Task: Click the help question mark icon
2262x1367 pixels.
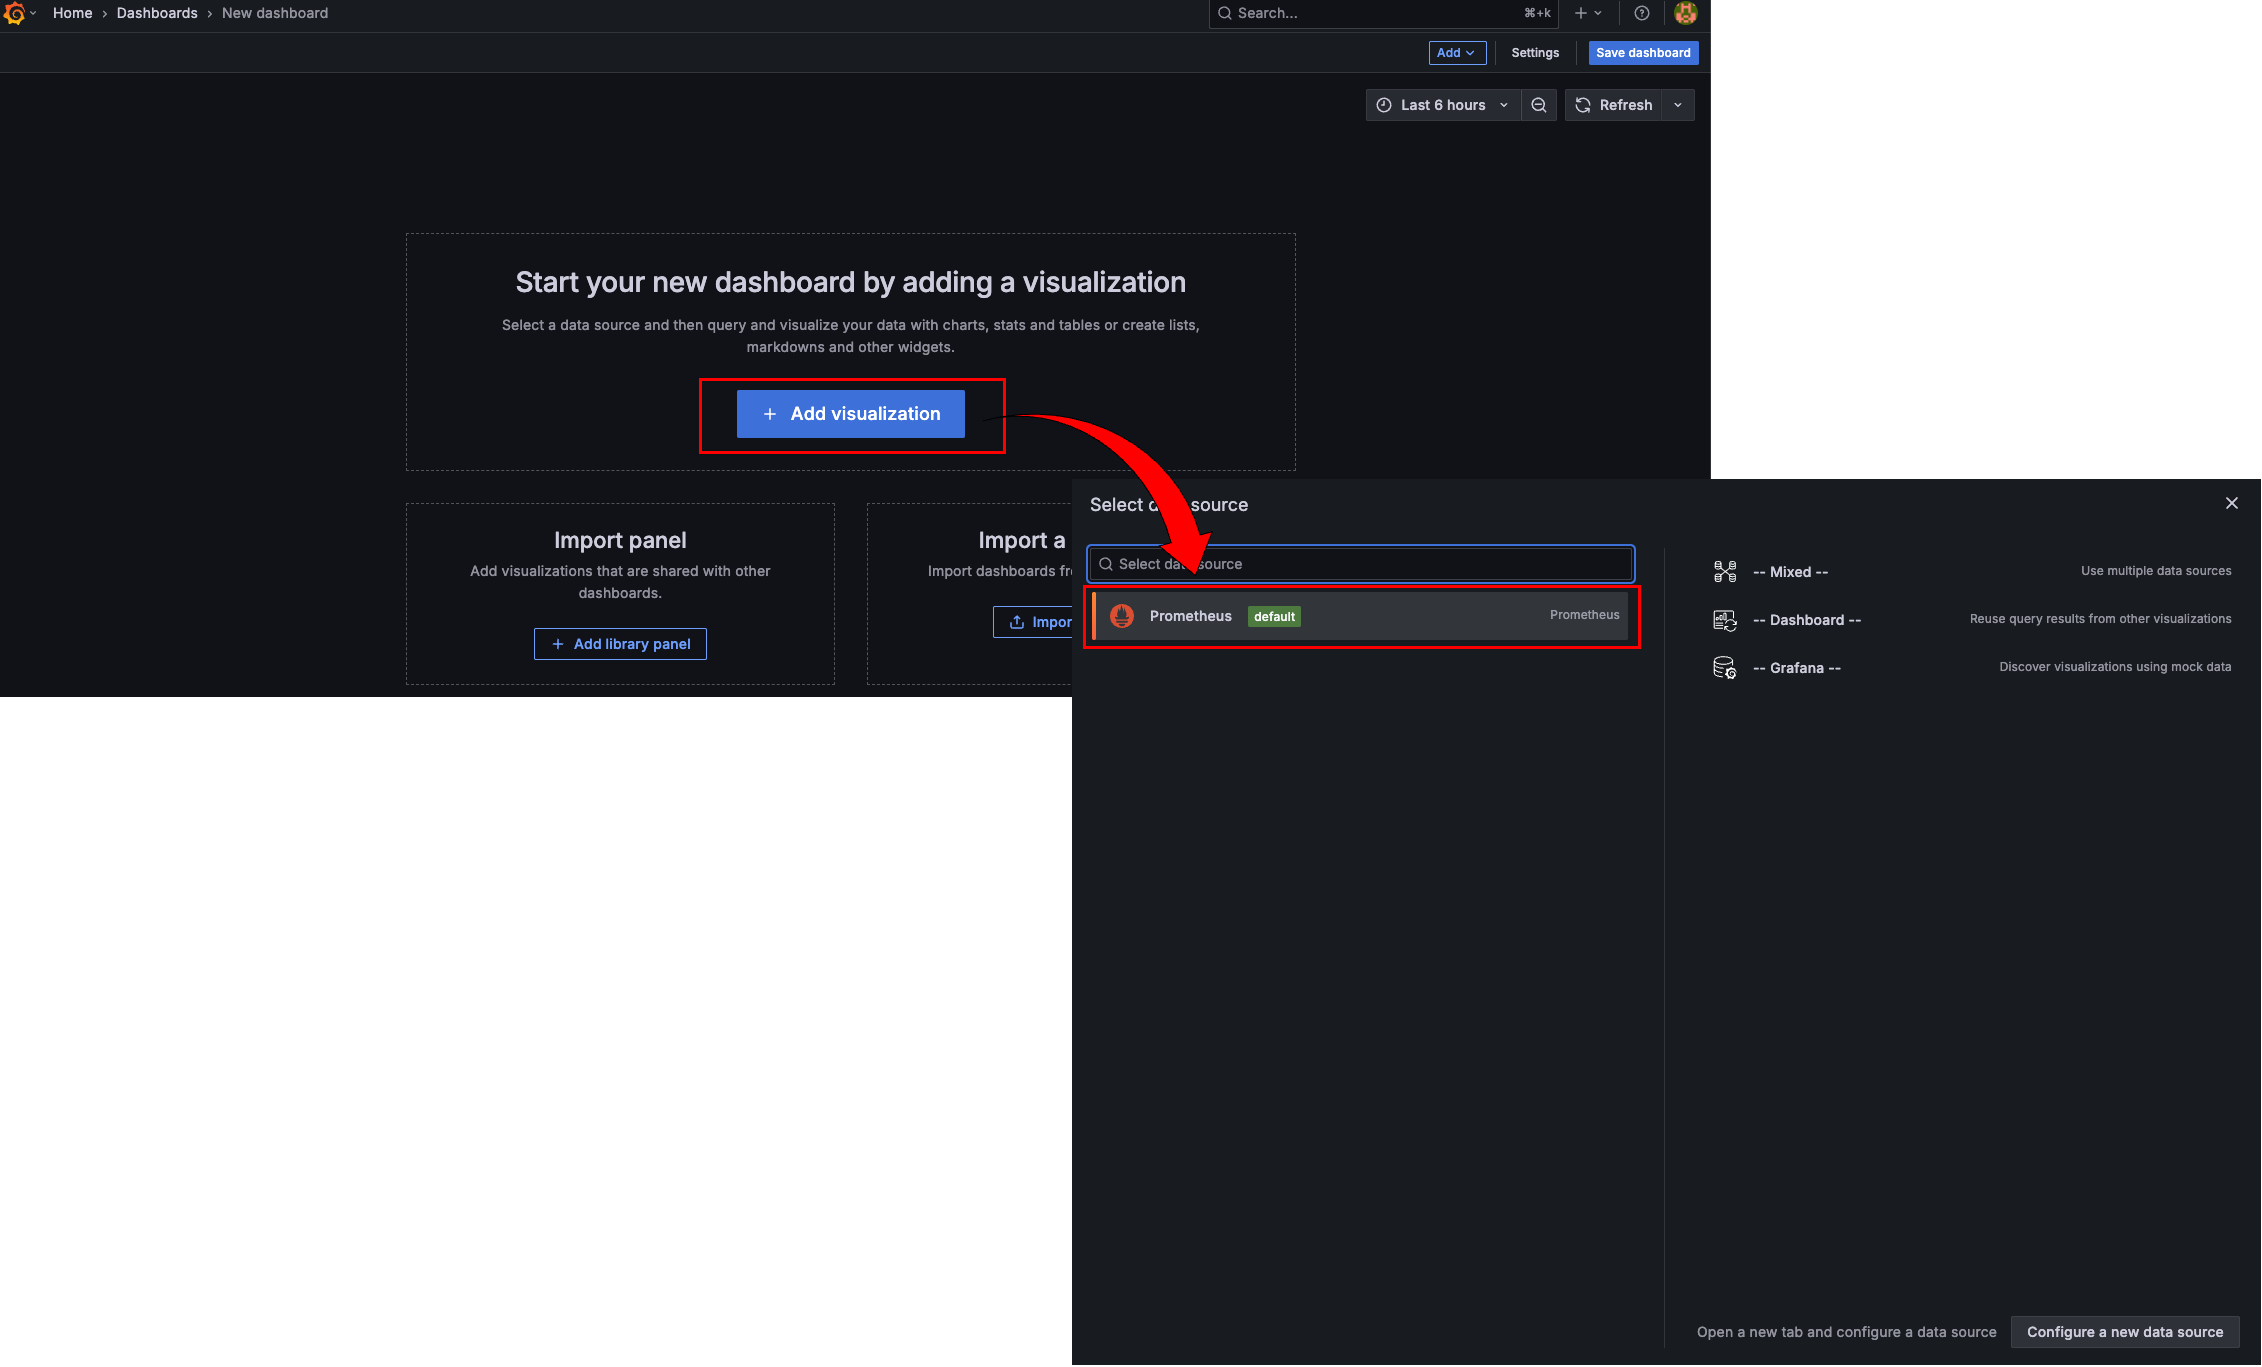Action: (x=1641, y=13)
